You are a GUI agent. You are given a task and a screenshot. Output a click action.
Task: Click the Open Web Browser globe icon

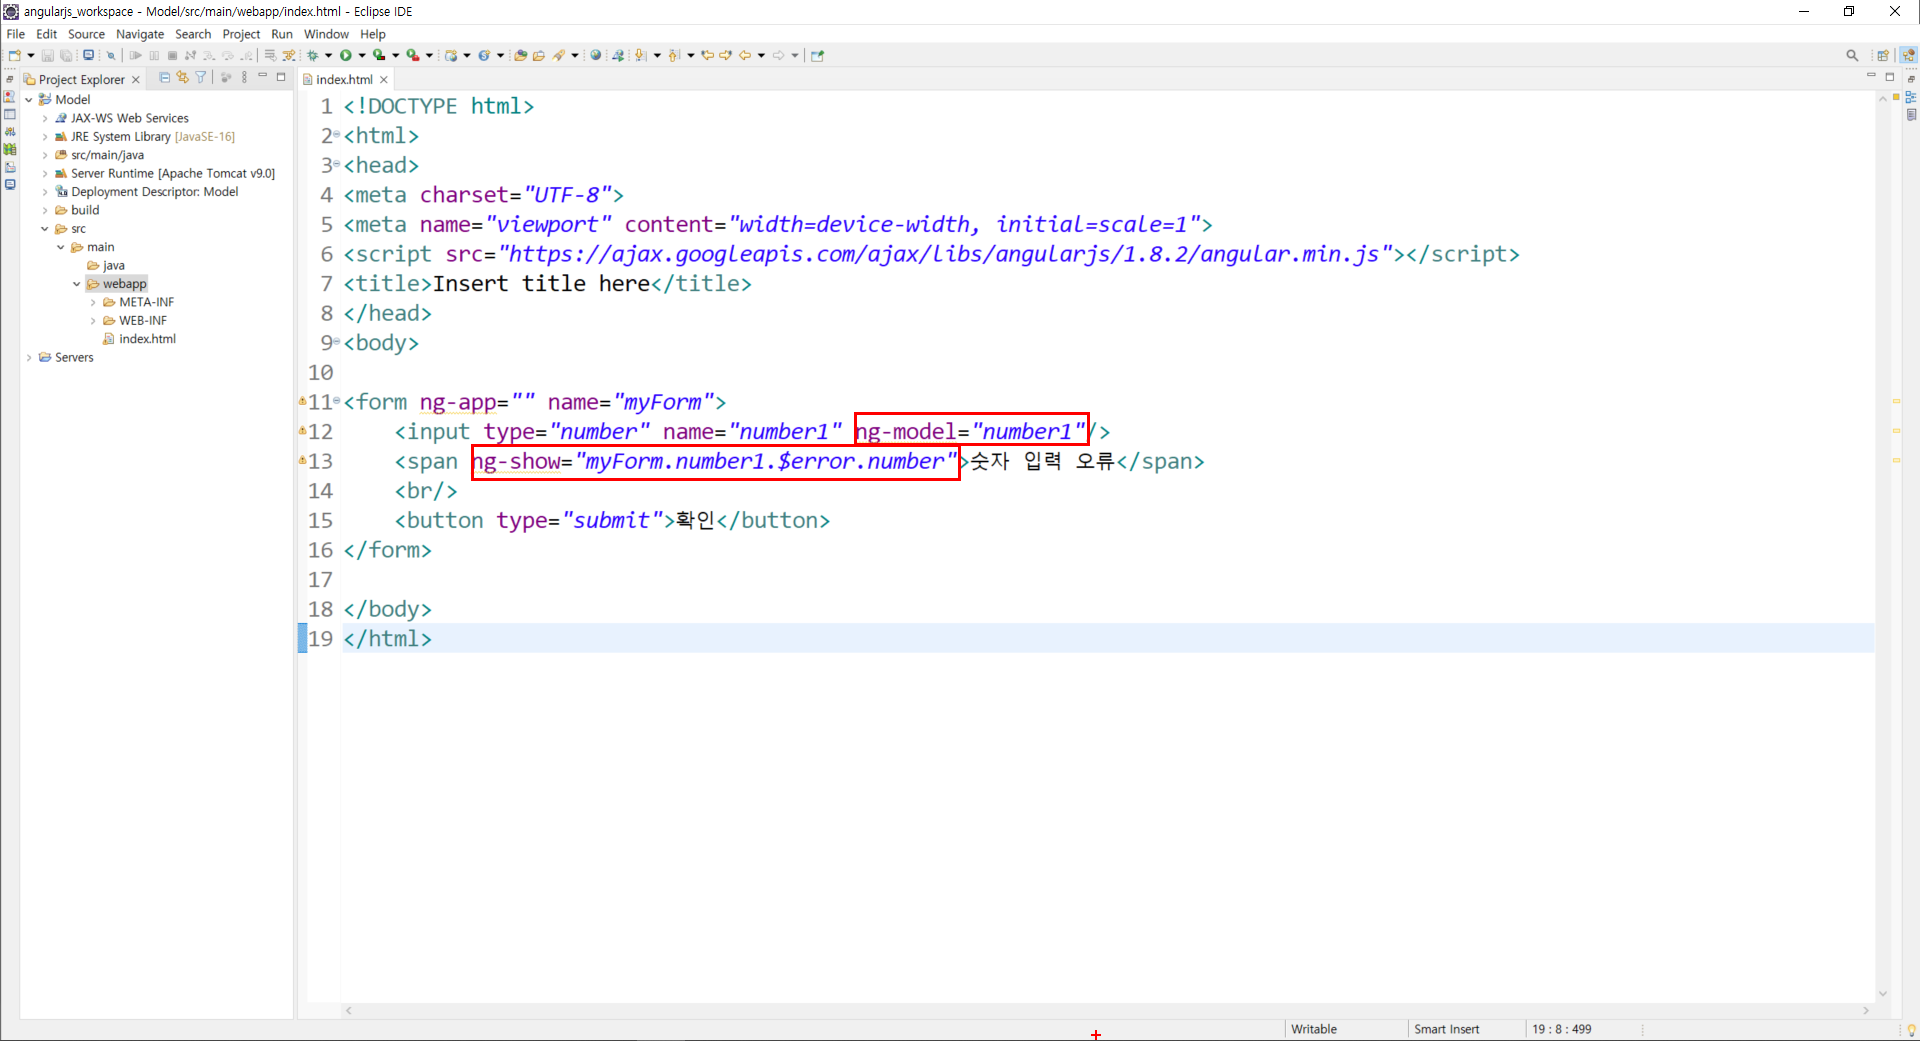point(595,55)
